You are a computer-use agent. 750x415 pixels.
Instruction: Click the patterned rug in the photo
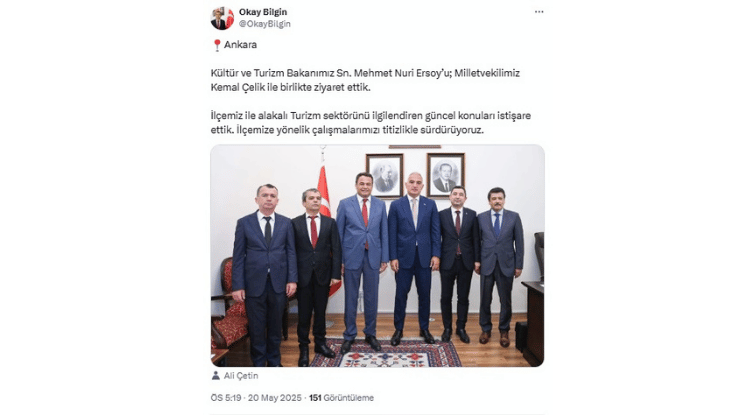pyautogui.click(x=386, y=353)
